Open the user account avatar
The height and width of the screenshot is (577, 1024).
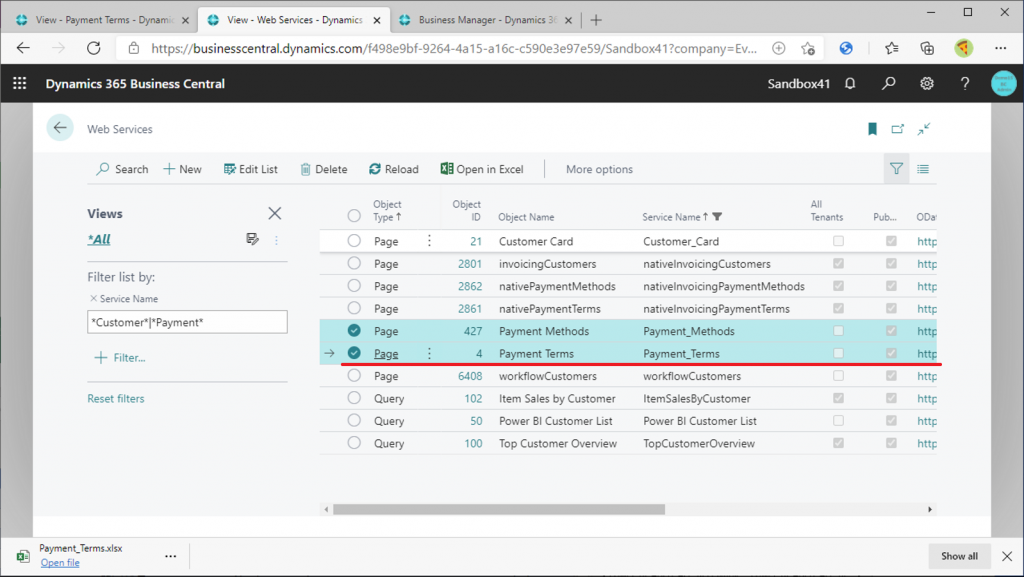1003,84
